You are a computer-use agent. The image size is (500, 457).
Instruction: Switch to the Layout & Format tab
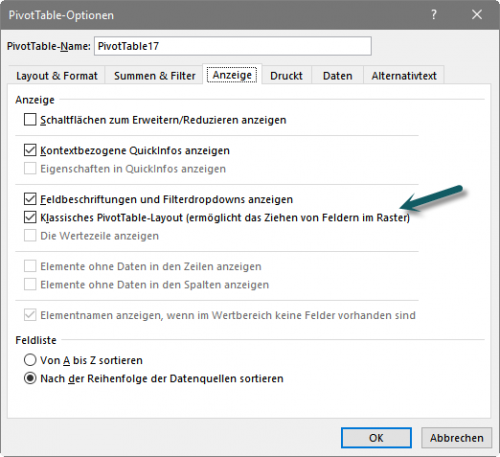57,76
